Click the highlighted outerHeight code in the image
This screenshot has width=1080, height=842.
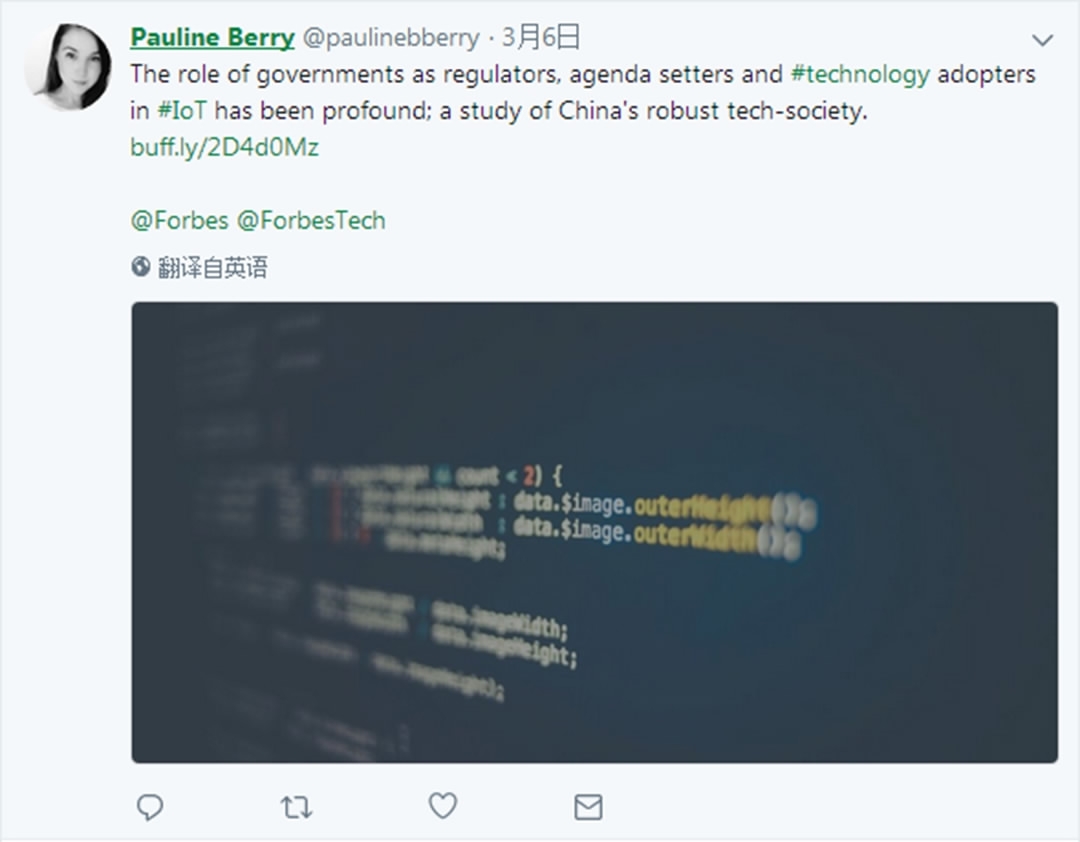[702, 506]
